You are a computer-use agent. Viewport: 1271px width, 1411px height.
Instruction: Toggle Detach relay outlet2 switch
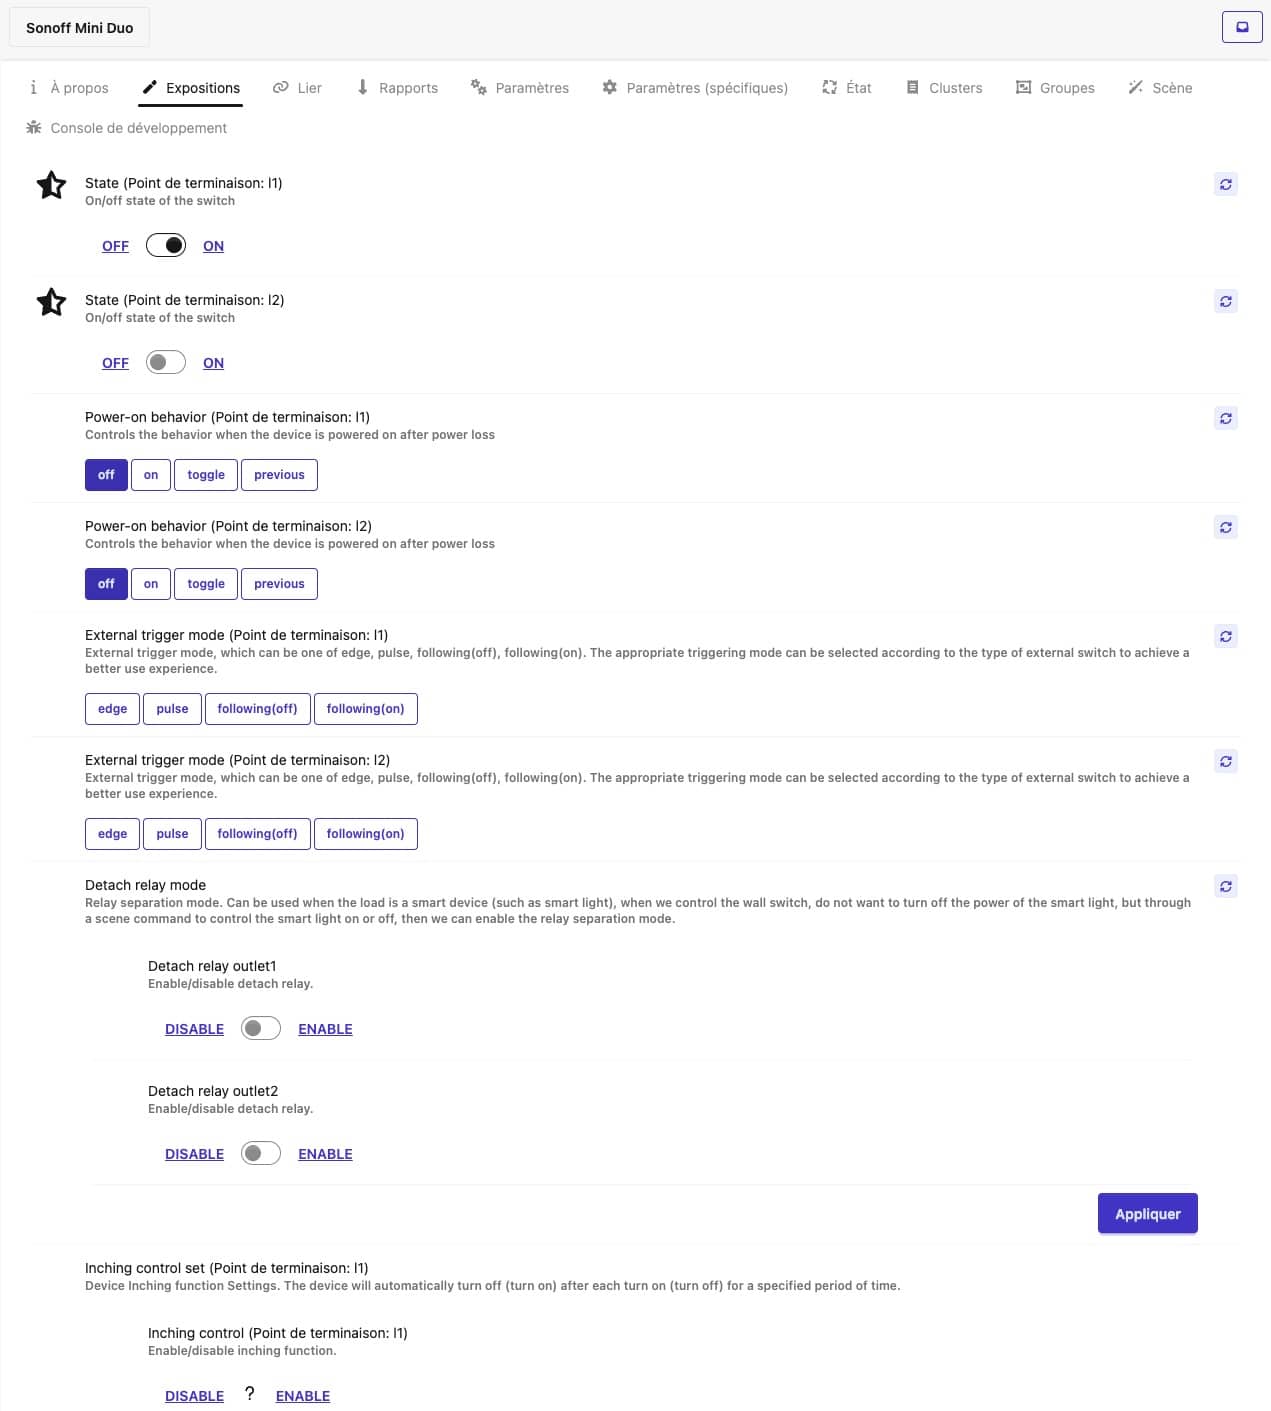point(261,1153)
